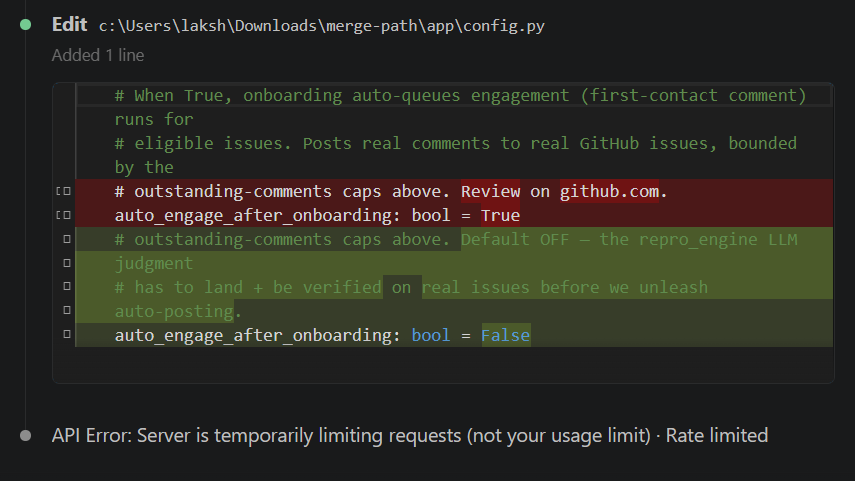Click the added 'auto-posting.' line

click(x=178, y=311)
